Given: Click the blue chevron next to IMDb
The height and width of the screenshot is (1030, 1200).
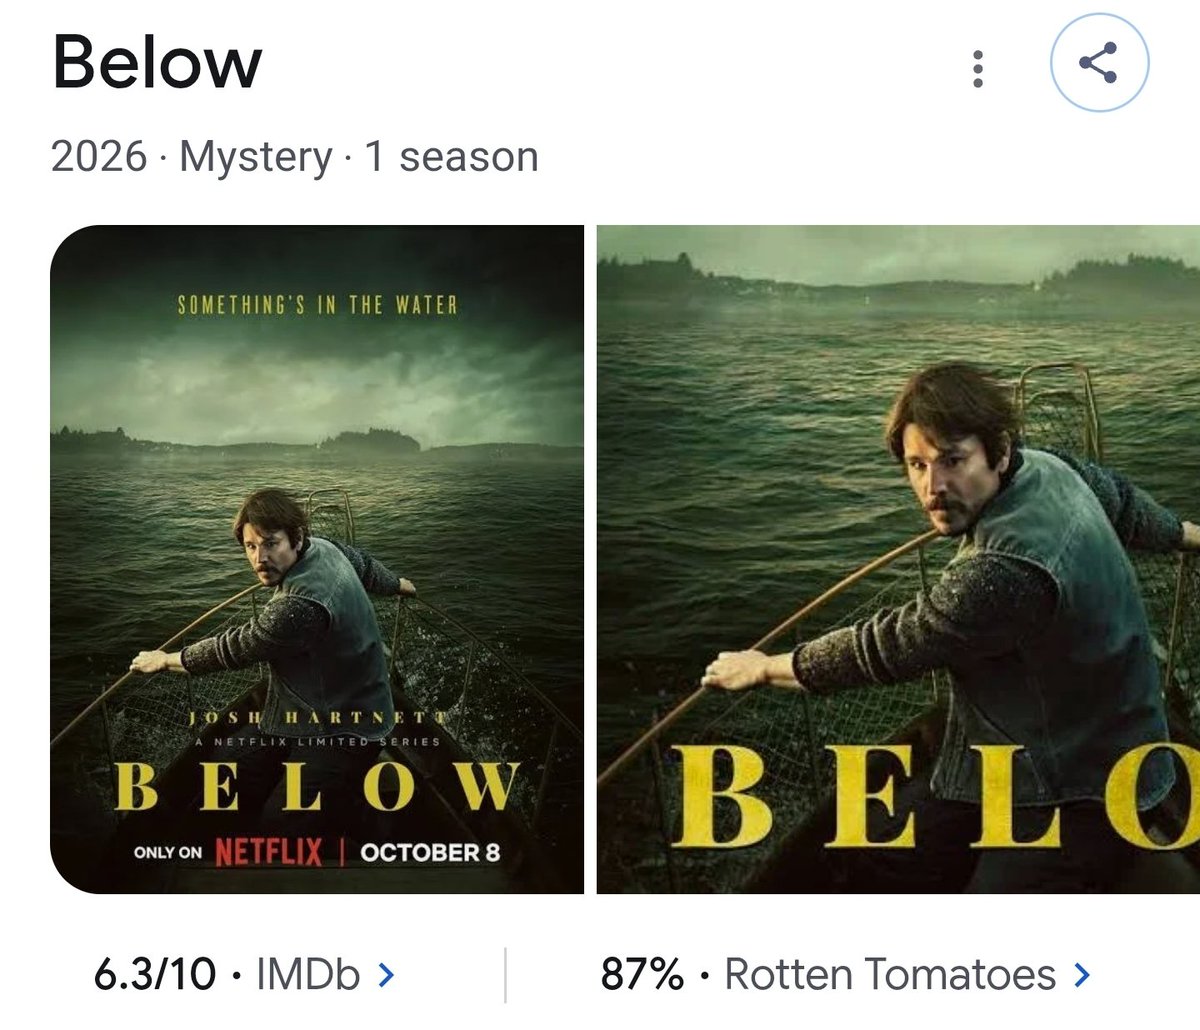Looking at the screenshot, I should [386, 973].
